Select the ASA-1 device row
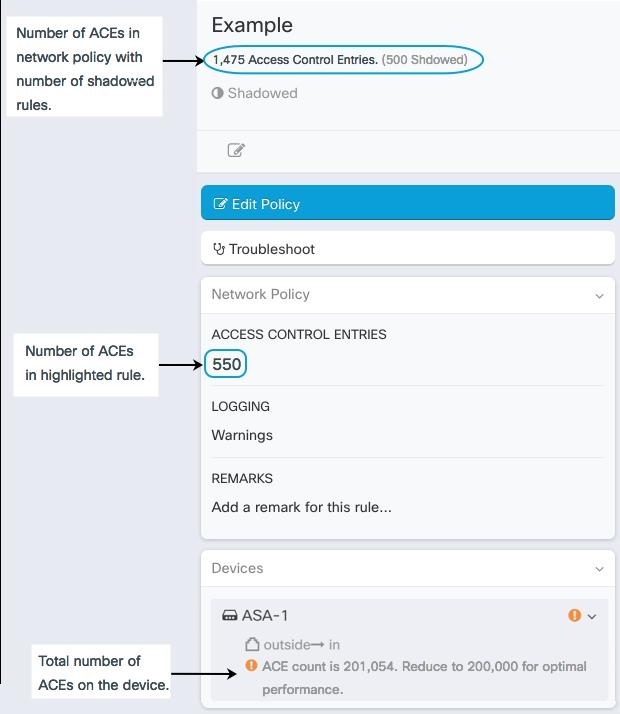620x714 pixels. [400, 616]
